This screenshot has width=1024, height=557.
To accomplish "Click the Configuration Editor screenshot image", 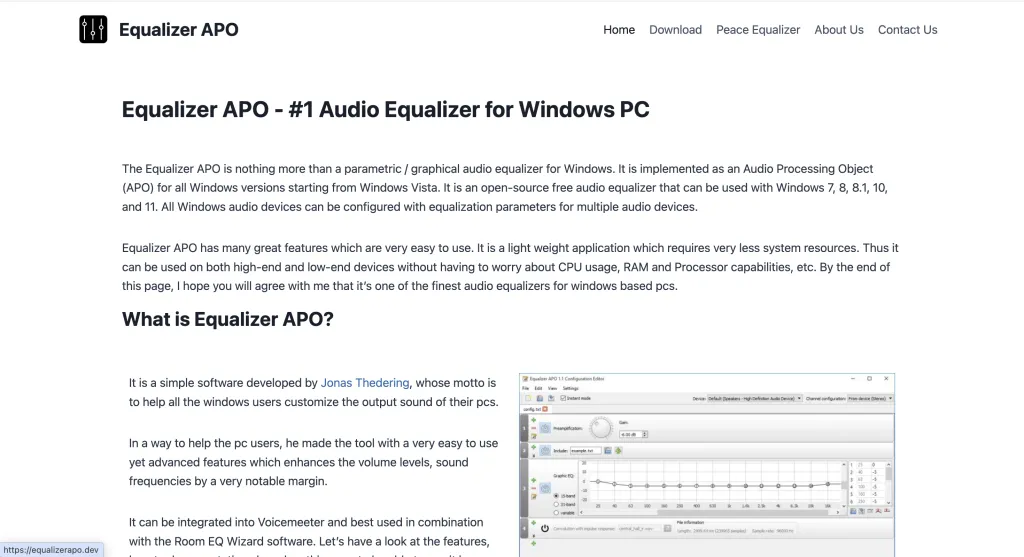I will click(707, 465).
